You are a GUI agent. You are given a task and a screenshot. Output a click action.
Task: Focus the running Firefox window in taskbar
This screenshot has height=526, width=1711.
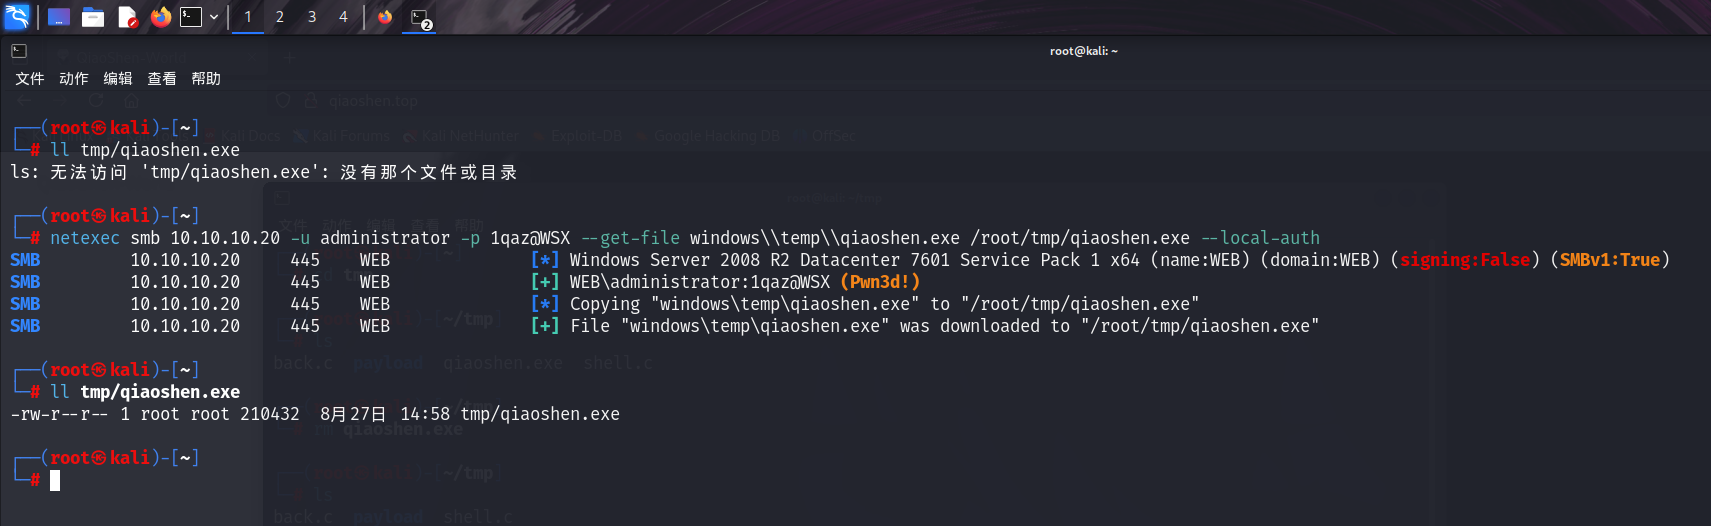click(x=385, y=17)
